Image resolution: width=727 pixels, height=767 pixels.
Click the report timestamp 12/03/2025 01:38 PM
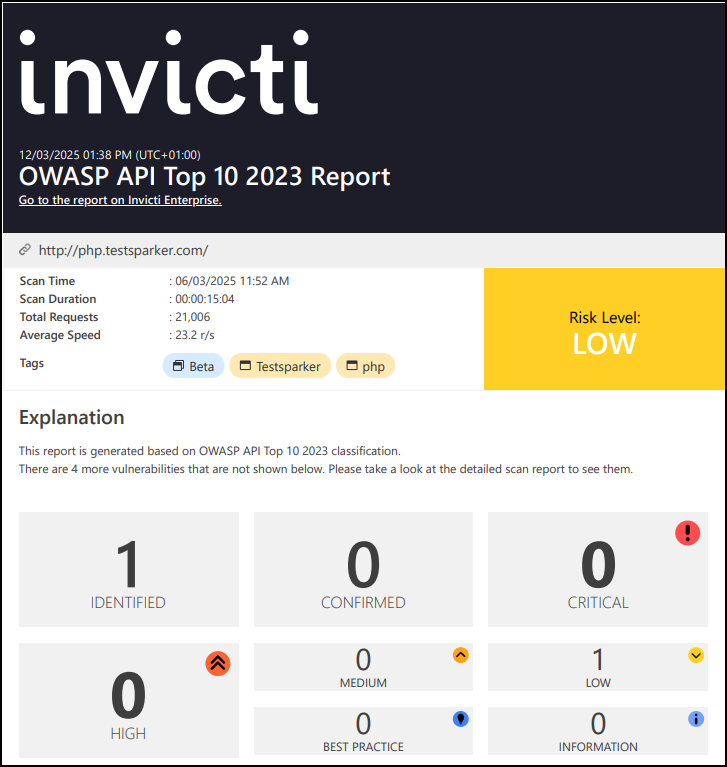[x=110, y=155]
